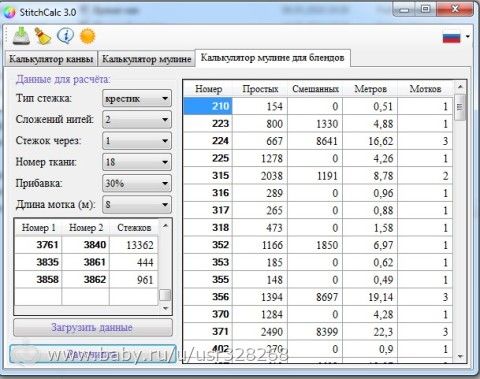Select cell 3761 in blends table

click(39, 245)
